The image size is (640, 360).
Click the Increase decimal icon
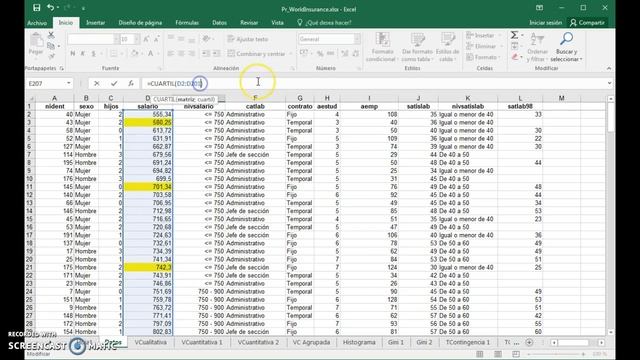(x=345, y=53)
